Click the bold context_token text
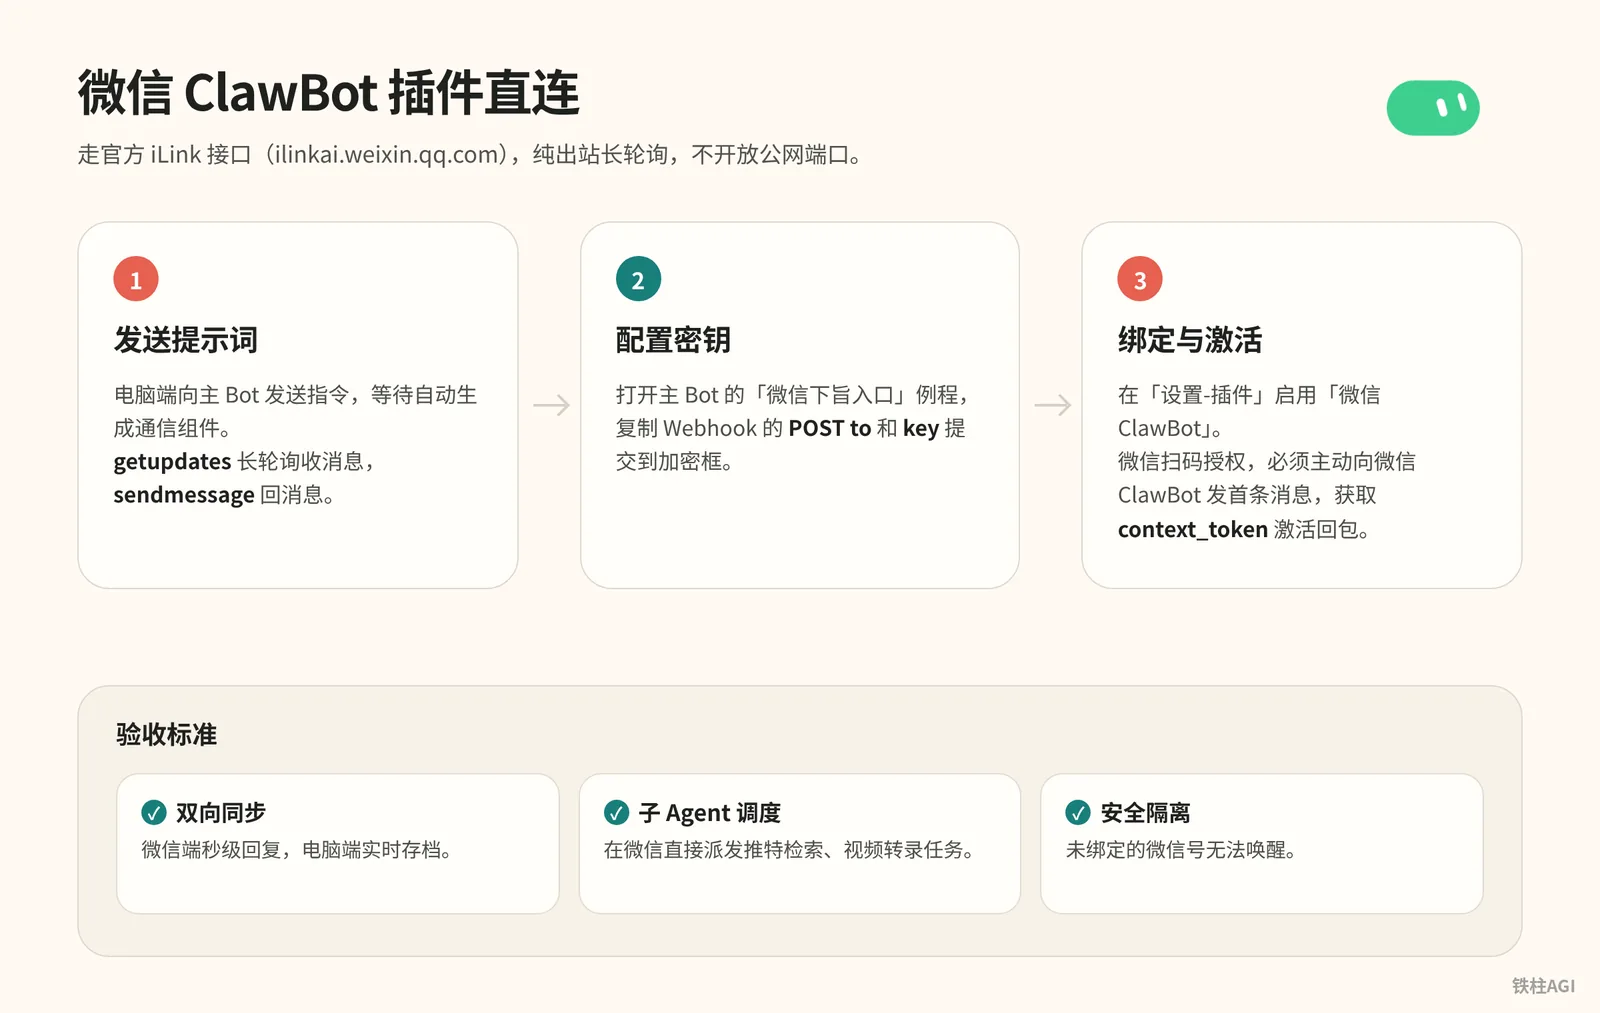 click(1193, 529)
